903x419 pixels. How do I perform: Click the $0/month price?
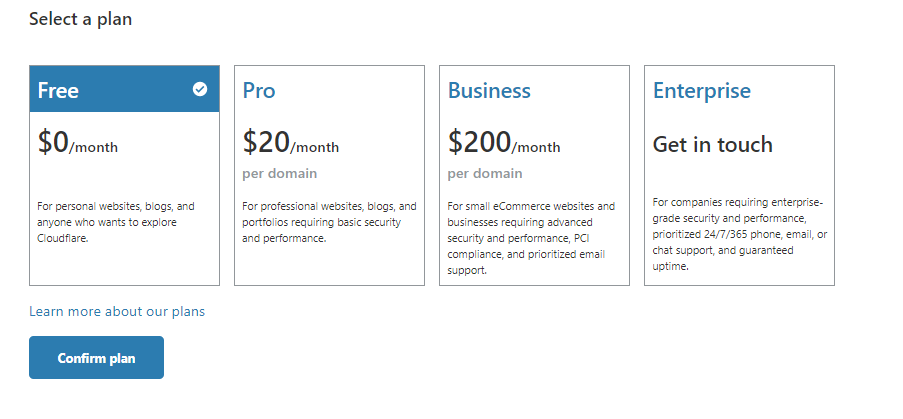click(x=77, y=143)
